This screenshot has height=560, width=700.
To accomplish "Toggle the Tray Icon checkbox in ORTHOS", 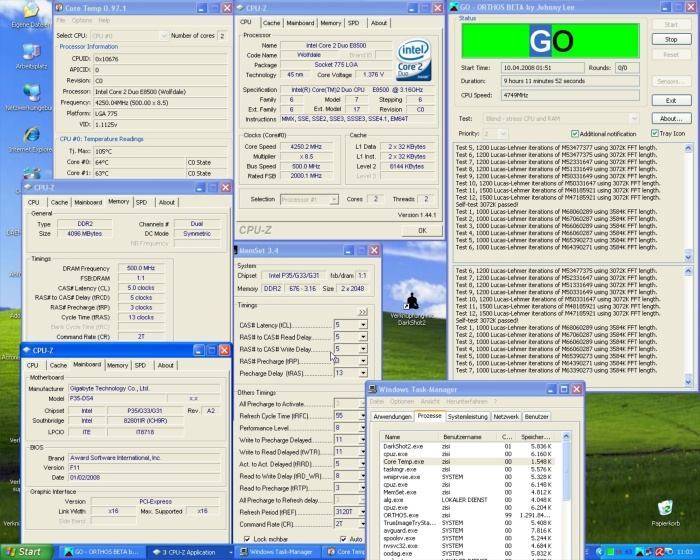I will (654, 133).
